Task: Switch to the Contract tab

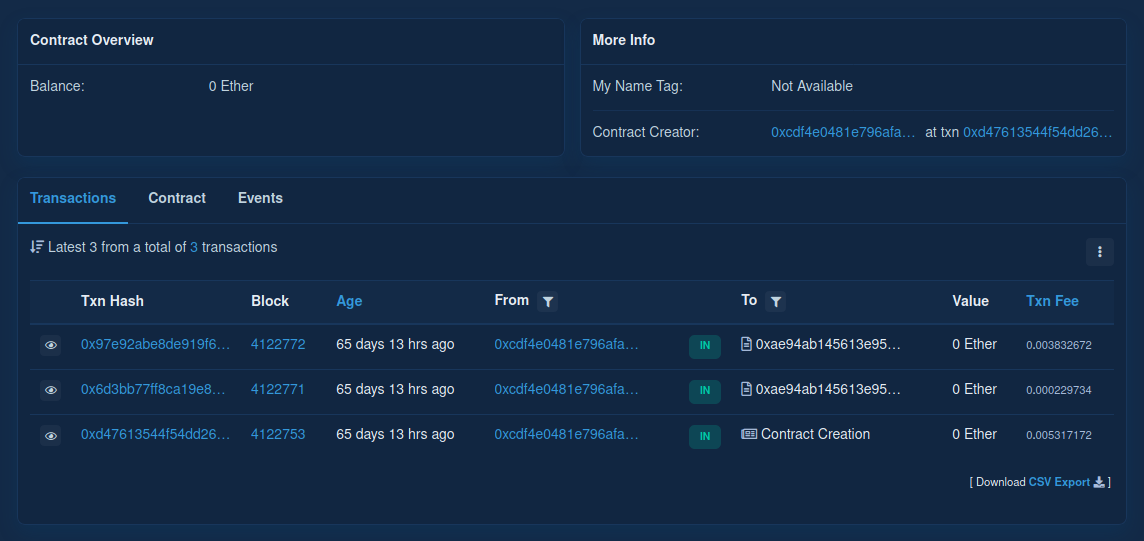Action: tap(177, 198)
